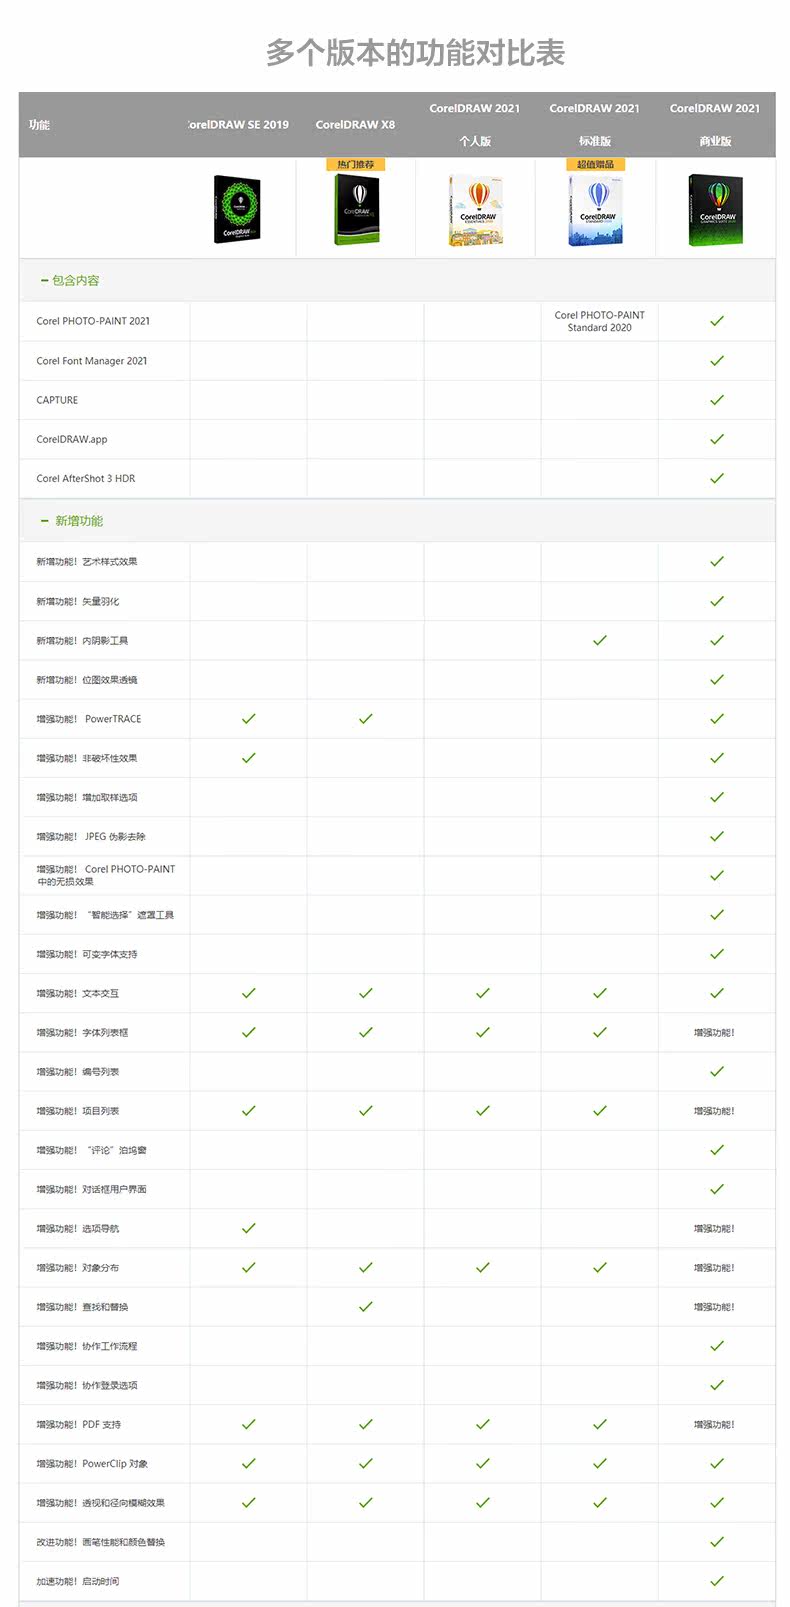The width and height of the screenshot is (790, 1607).
Task: Click the 超值赠品 badge
Action: click(x=596, y=164)
